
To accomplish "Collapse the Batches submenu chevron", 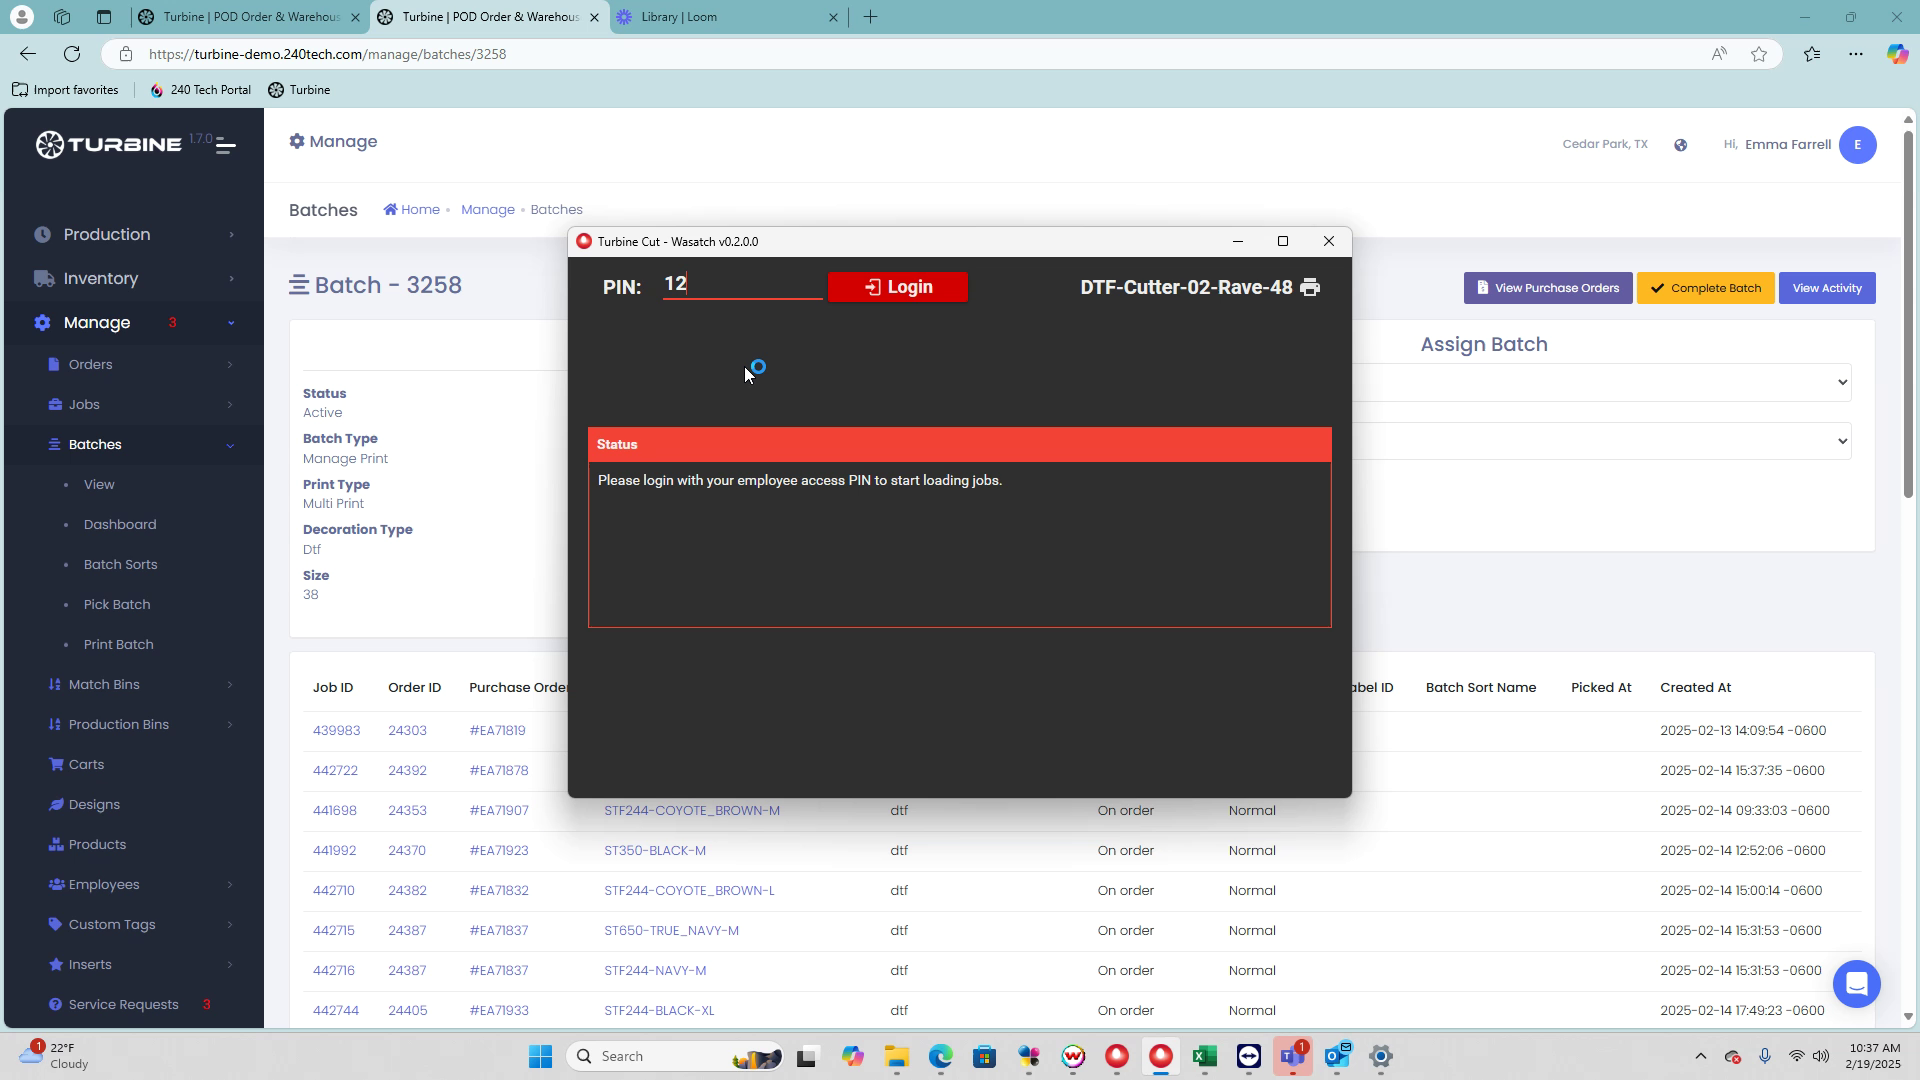I will (x=231, y=445).
